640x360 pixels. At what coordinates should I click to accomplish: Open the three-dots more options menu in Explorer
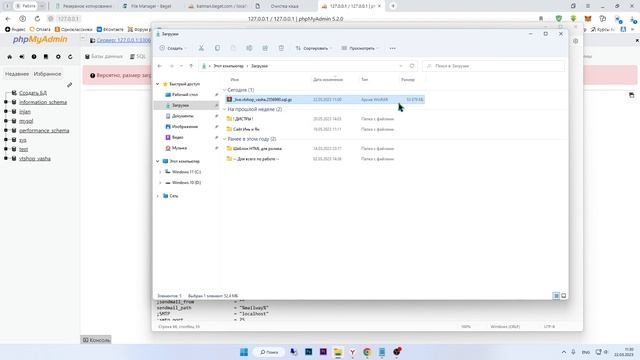tap(392, 48)
